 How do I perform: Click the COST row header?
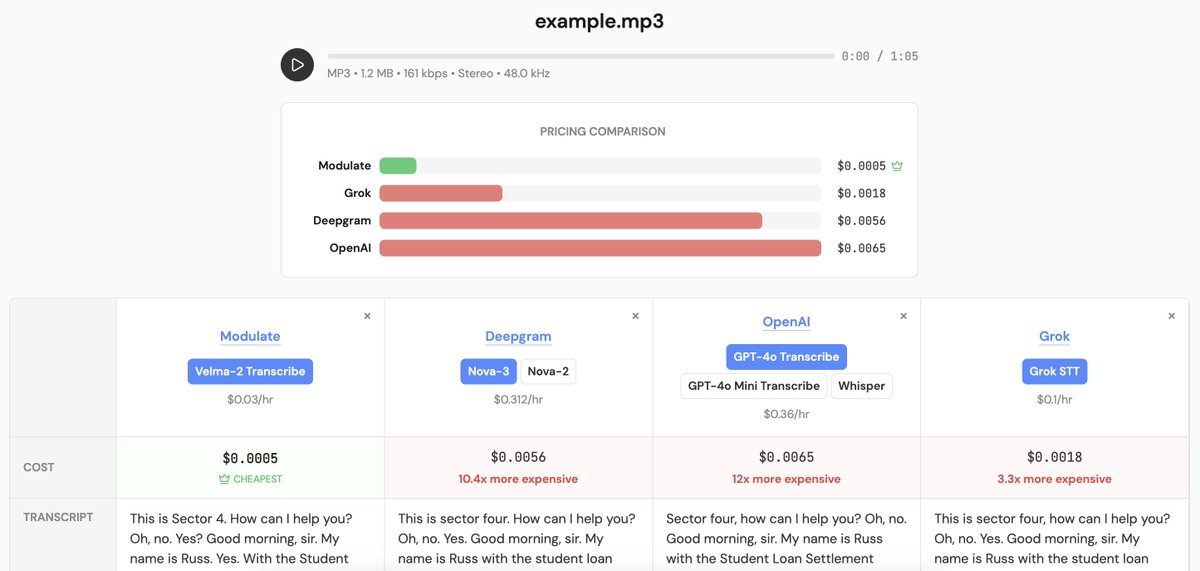[x=39, y=467]
